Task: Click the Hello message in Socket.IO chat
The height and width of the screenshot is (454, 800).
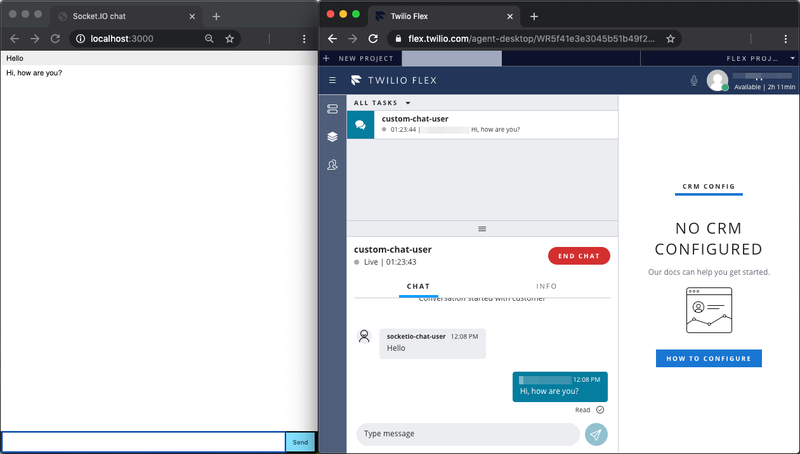Action: pos(15,58)
